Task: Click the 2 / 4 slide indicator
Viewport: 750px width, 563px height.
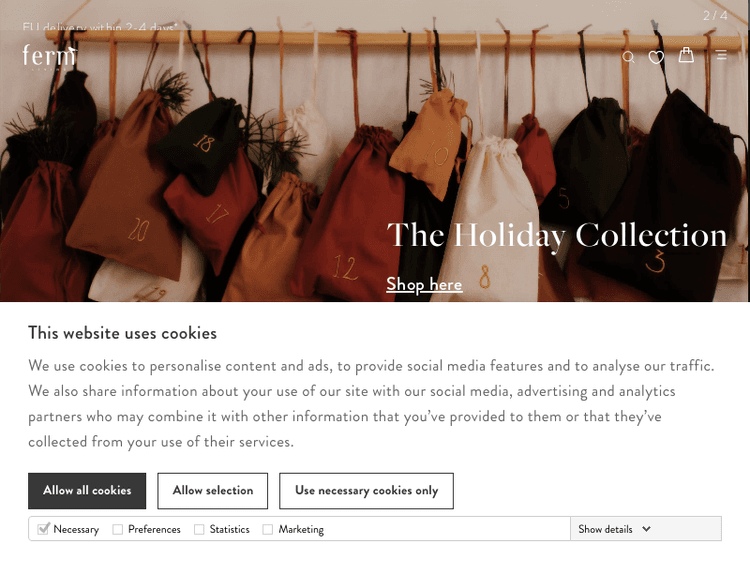Action: [x=715, y=16]
